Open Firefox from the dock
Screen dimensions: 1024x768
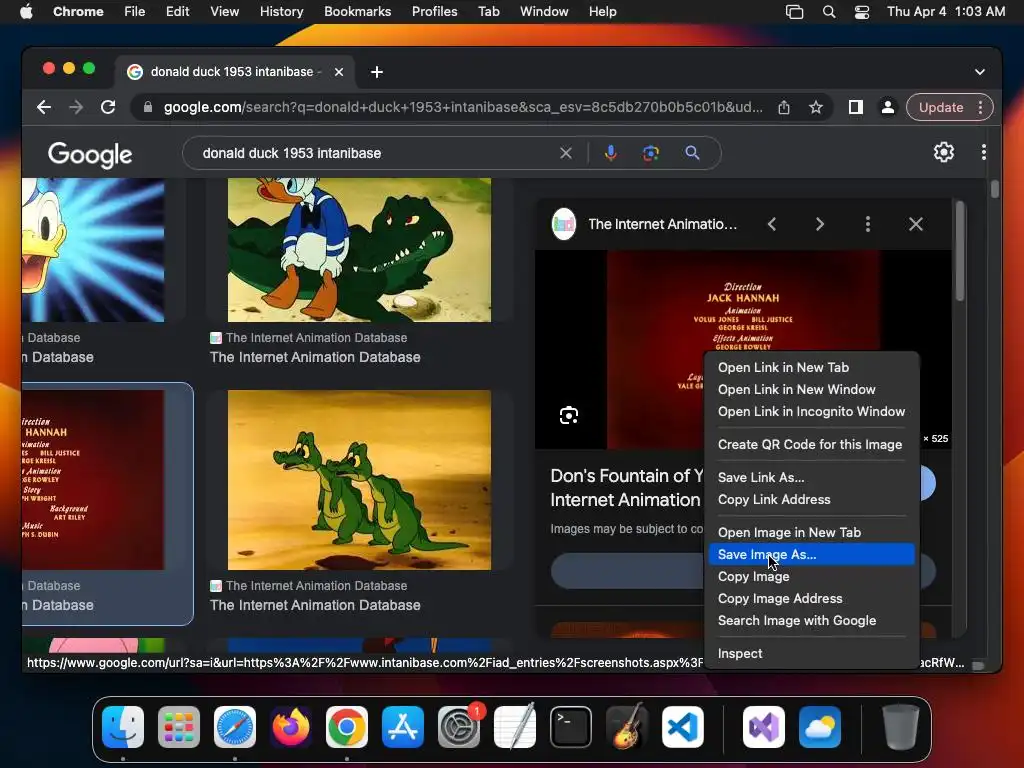coord(291,726)
